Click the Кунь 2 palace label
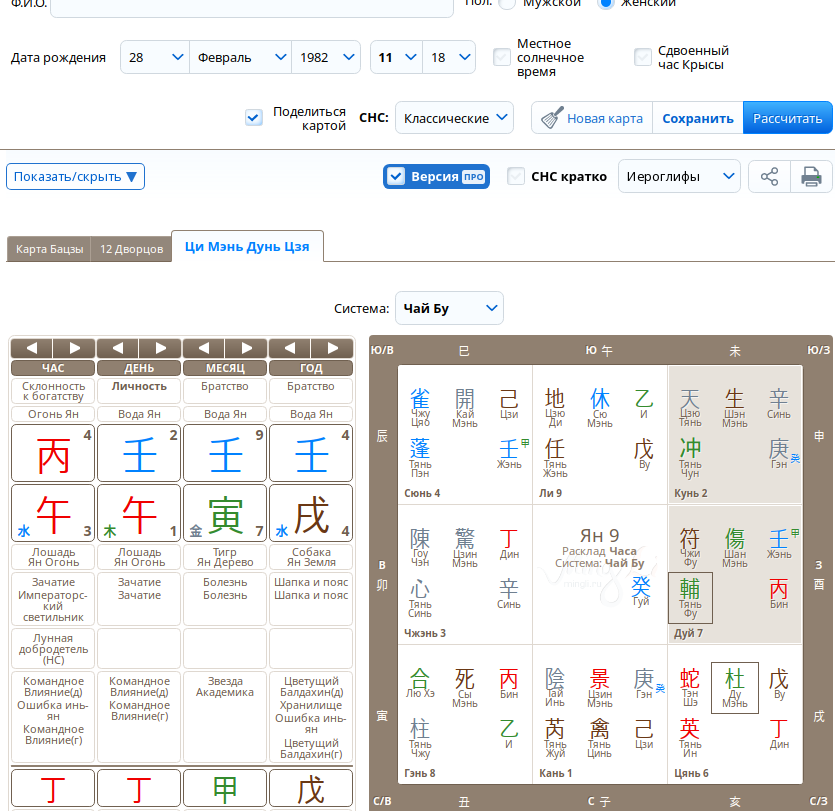The width and height of the screenshot is (835, 811). point(691,493)
